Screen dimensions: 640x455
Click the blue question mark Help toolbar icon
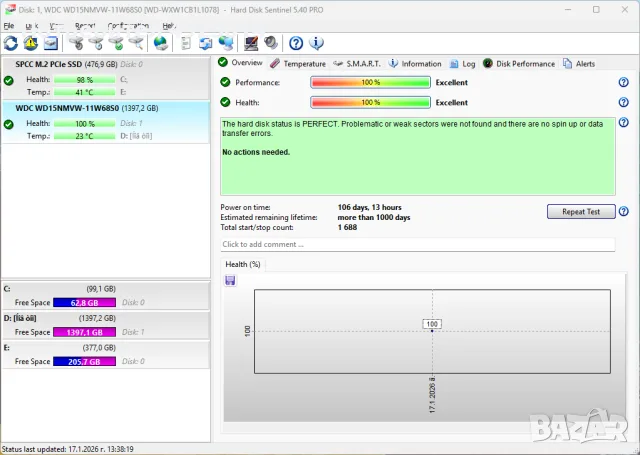(x=296, y=43)
